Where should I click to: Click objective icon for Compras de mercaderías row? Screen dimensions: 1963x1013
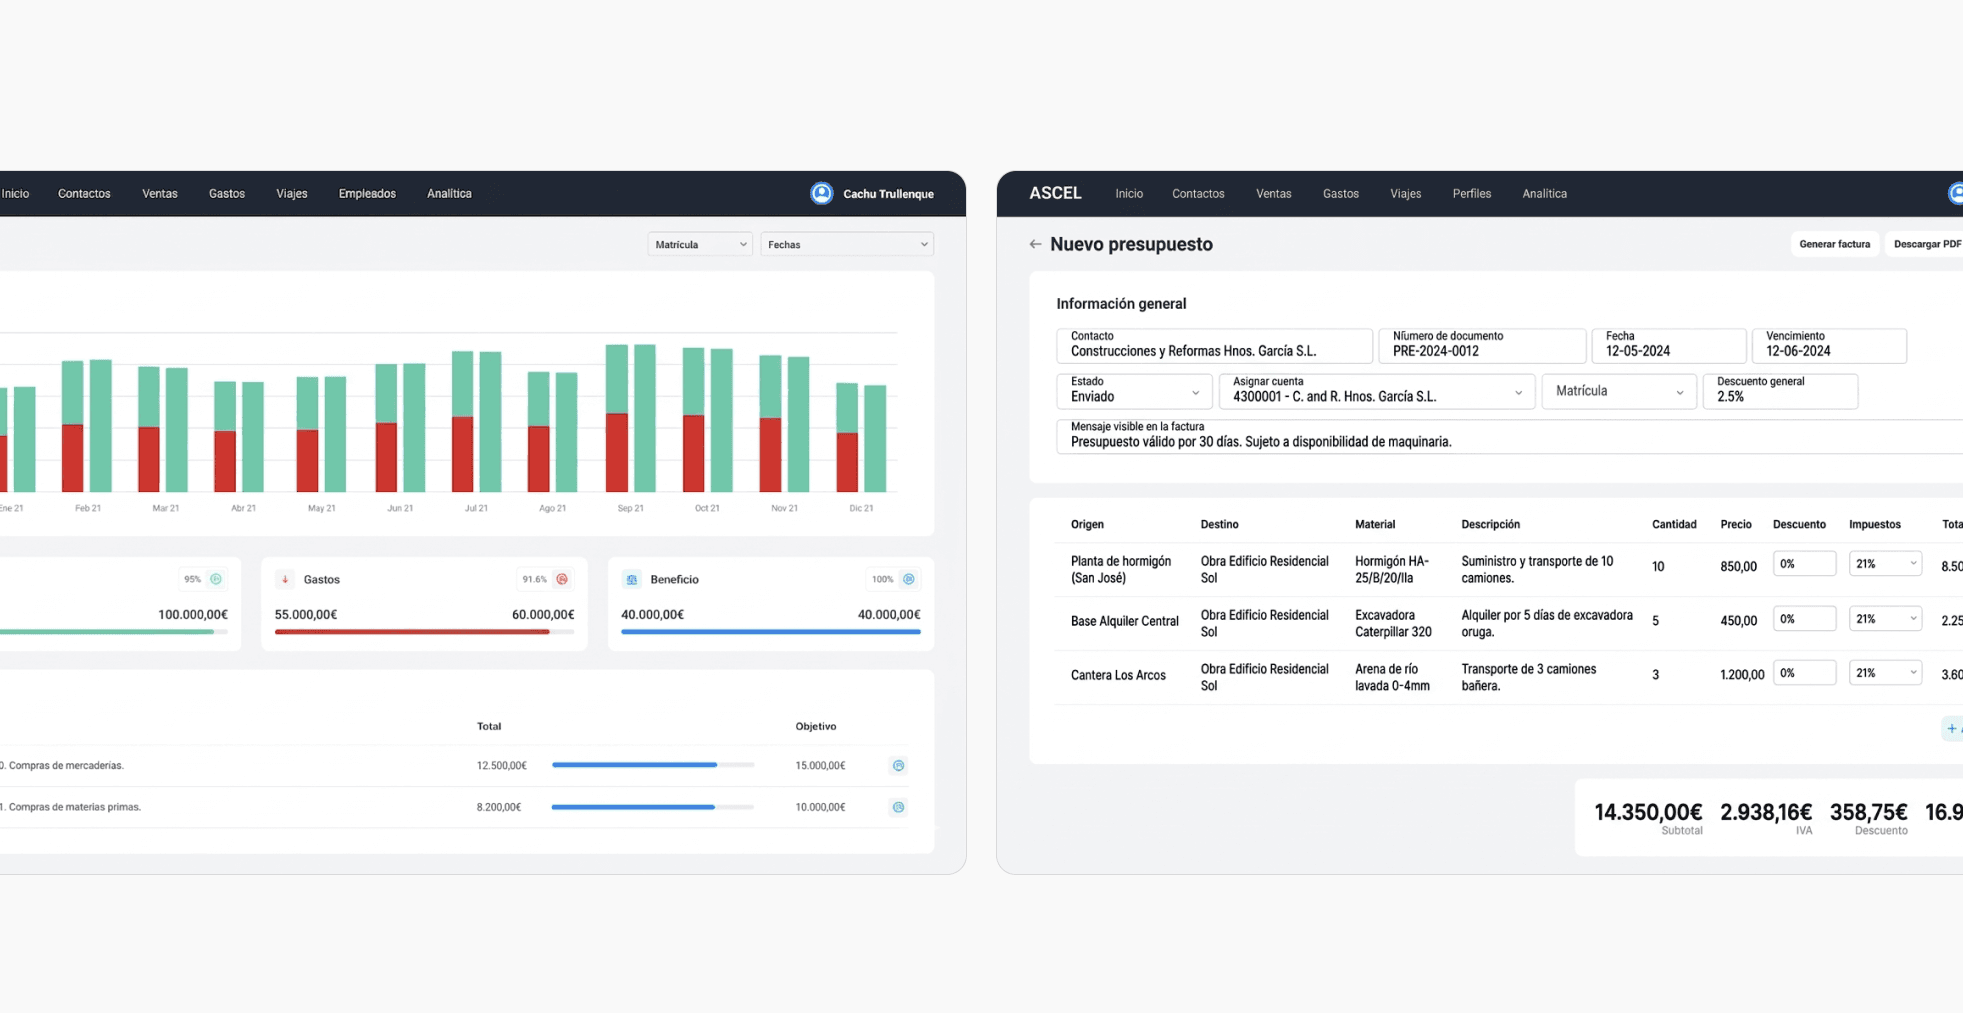pyautogui.click(x=898, y=766)
